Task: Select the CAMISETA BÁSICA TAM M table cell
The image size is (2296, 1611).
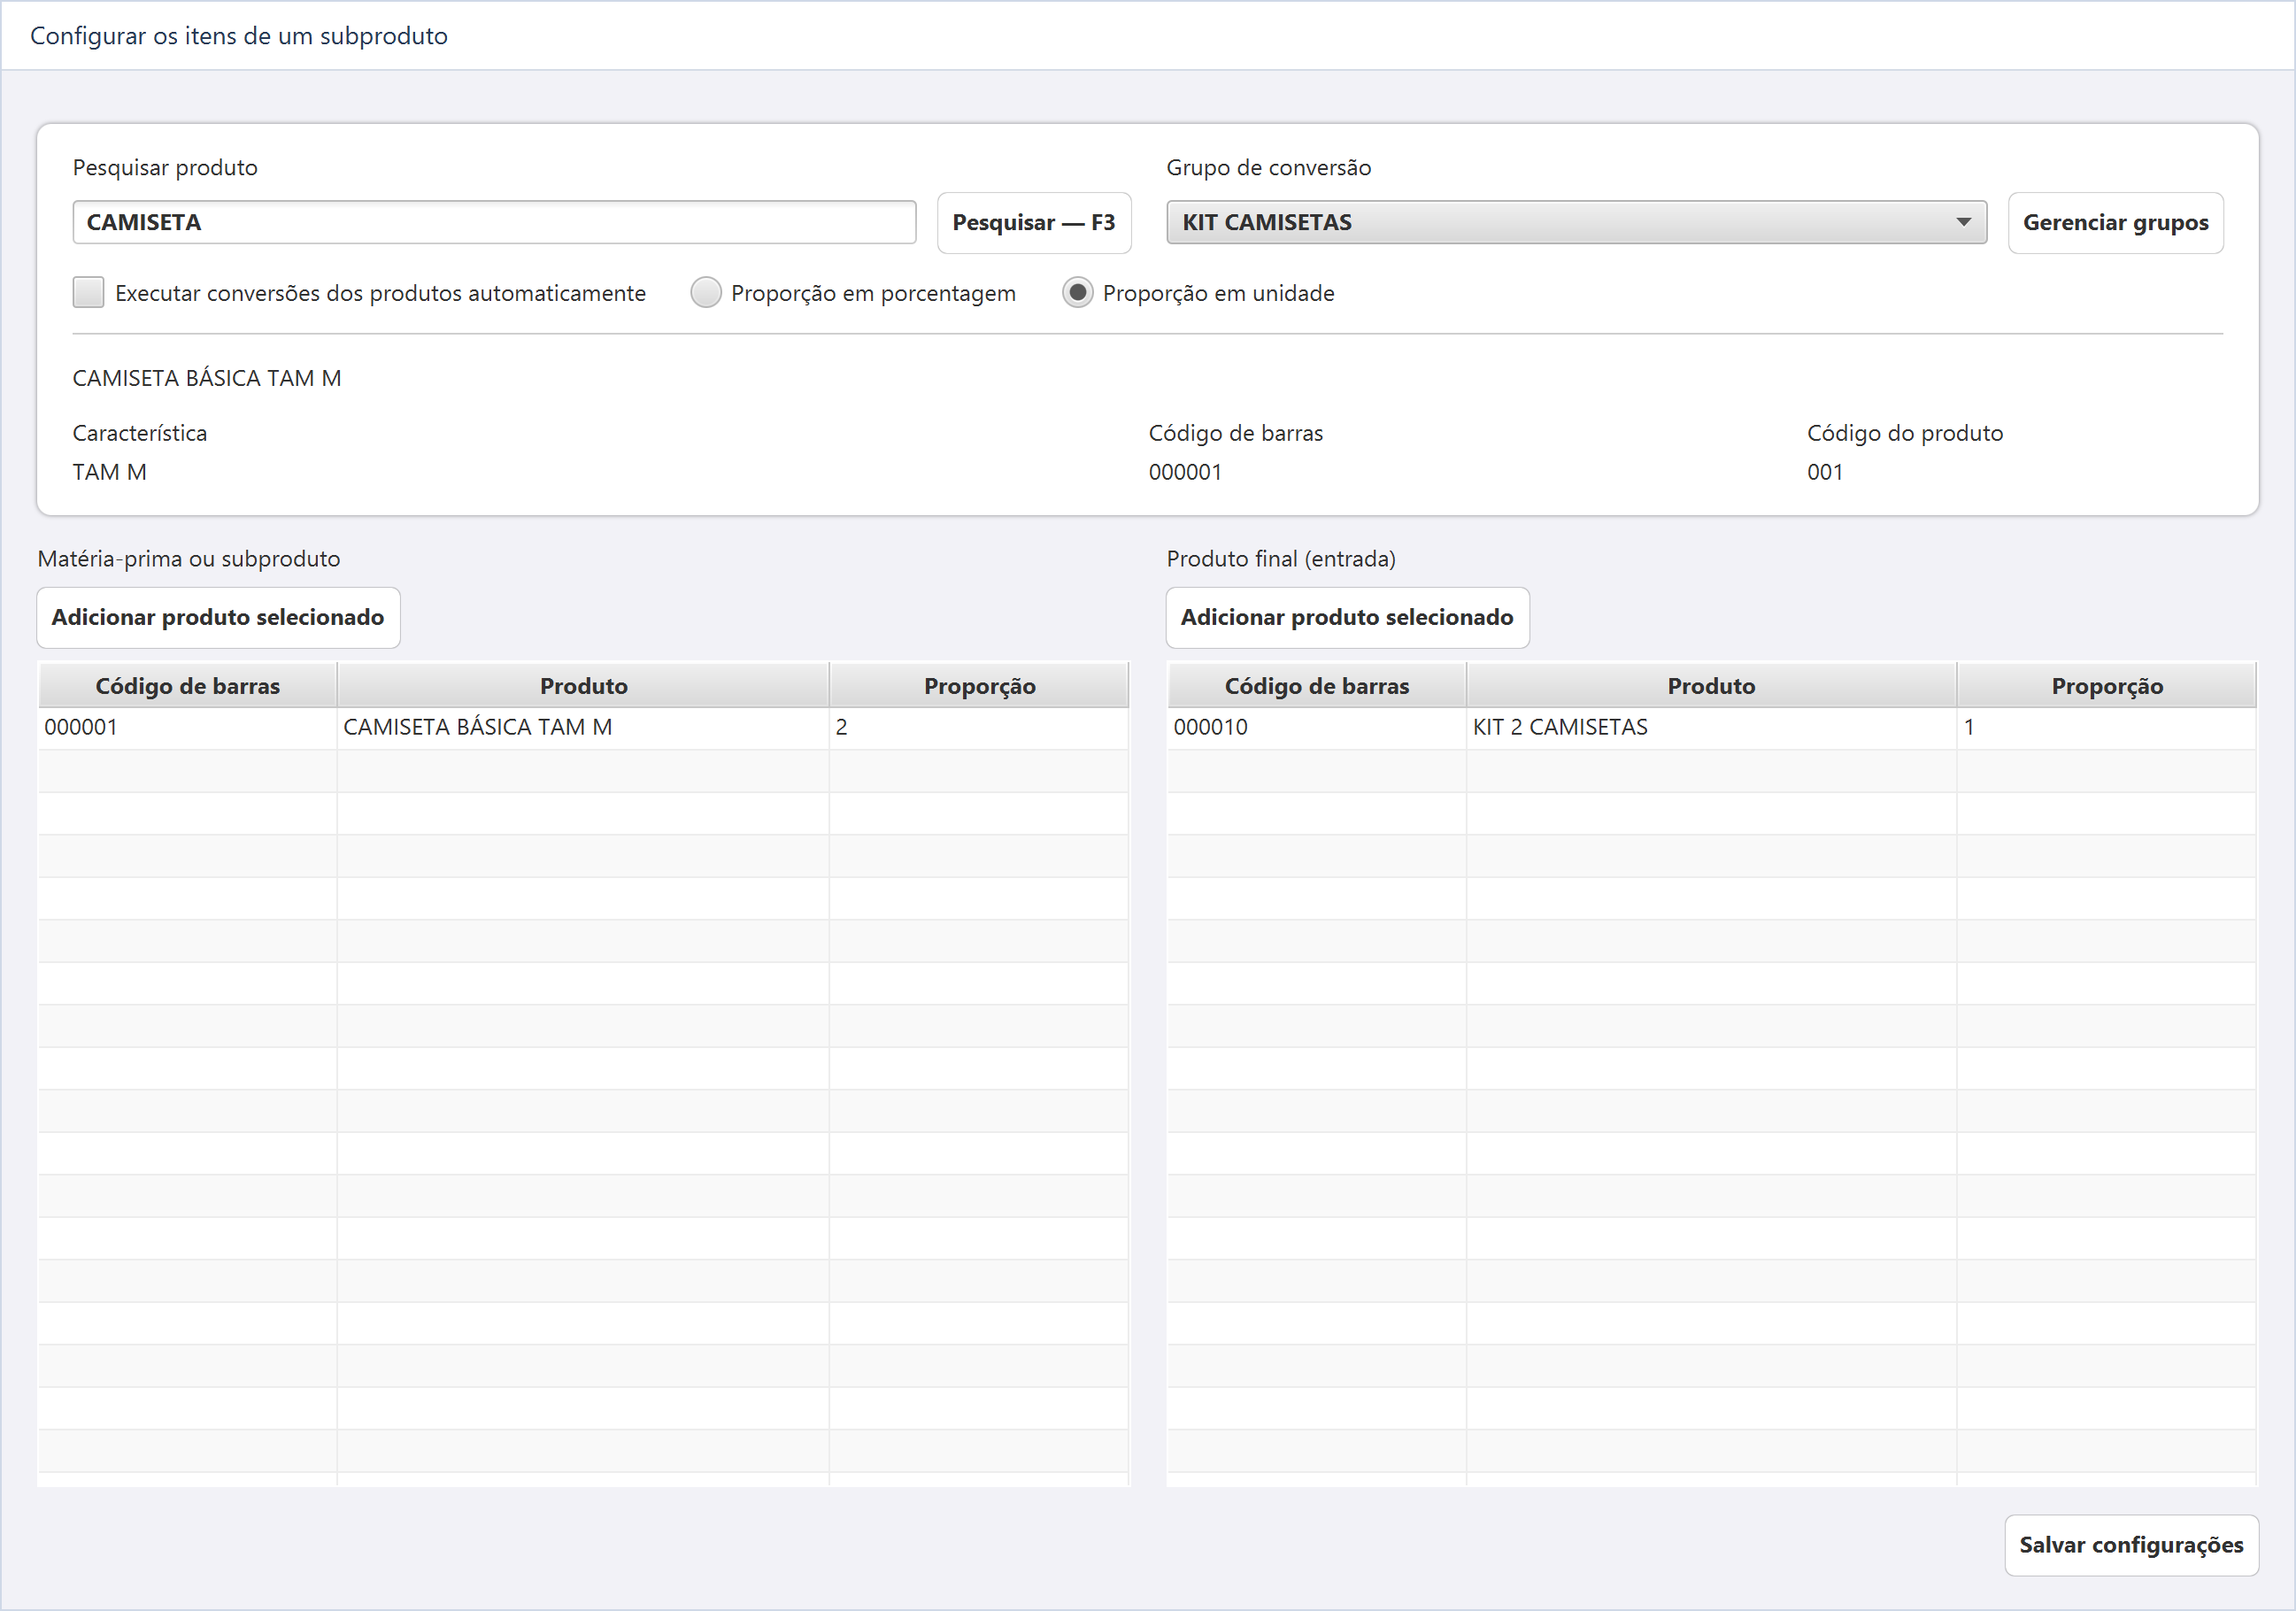Action: pos(583,728)
